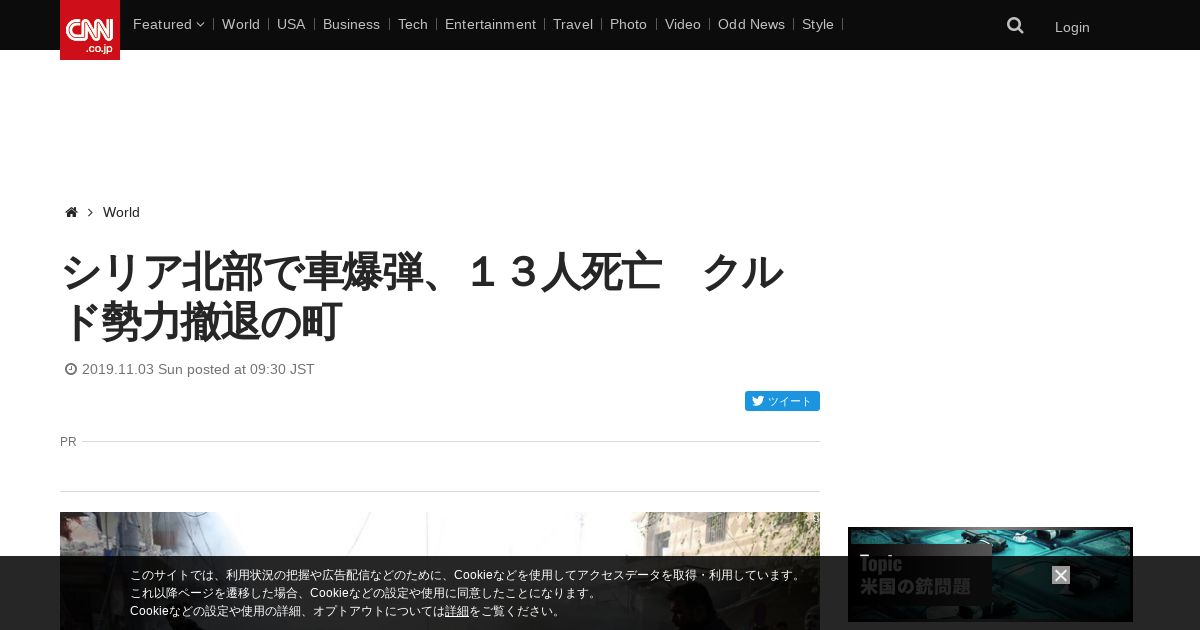Click the article's main photo
The width and height of the screenshot is (1200, 630).
click(x=440, y=571)
